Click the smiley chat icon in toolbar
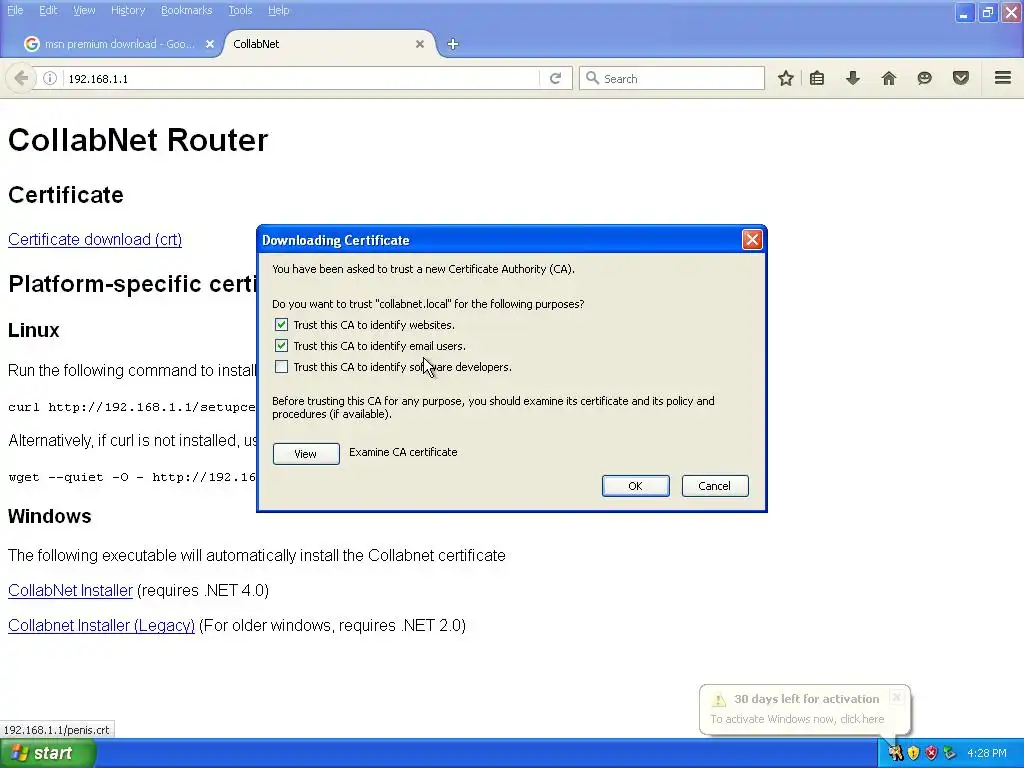This screenshot has width=1024, height=768. (x=924, y=78)
